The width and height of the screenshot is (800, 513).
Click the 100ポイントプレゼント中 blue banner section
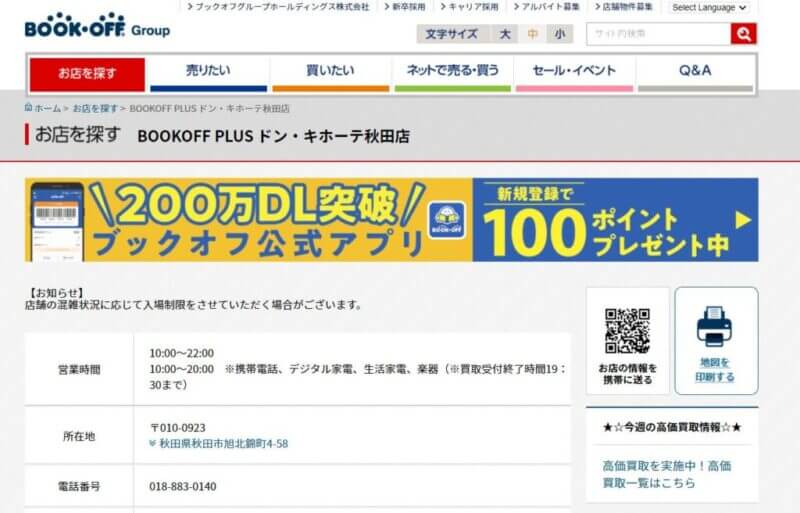tap(615, 220)
